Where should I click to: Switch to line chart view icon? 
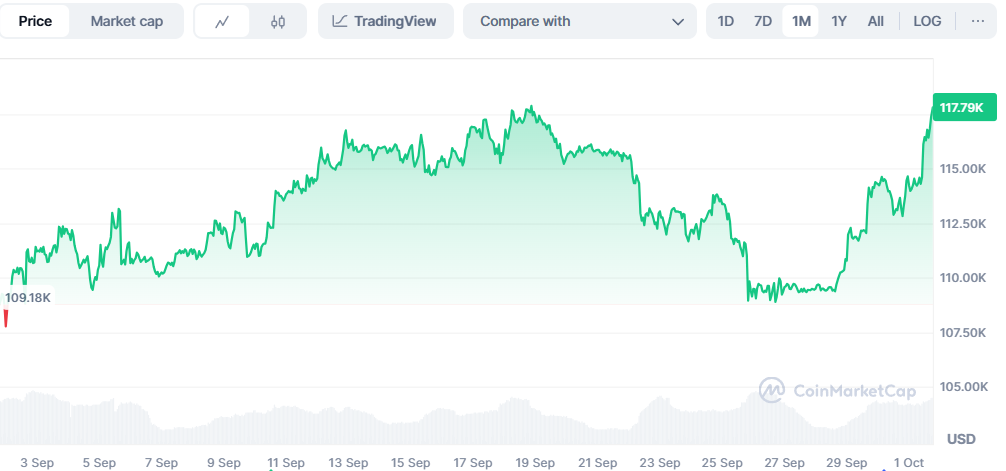(x=222, y=21)
